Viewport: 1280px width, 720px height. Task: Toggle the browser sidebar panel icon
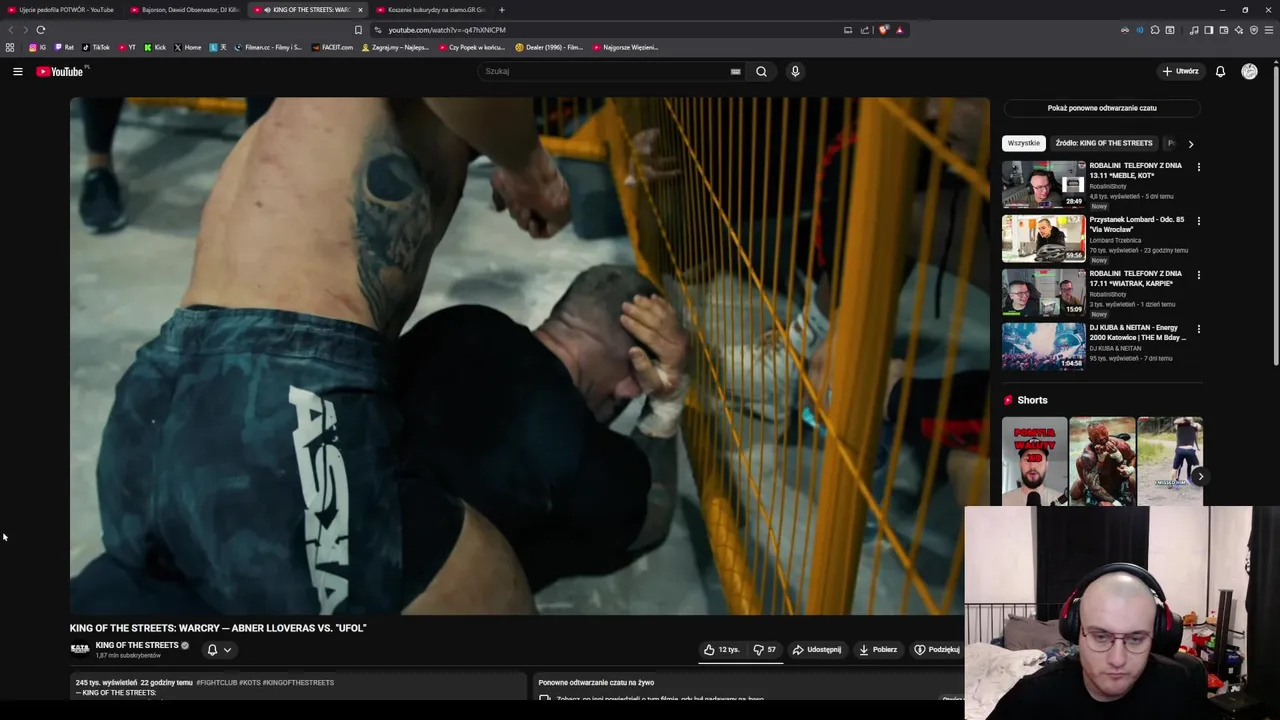1208,30
